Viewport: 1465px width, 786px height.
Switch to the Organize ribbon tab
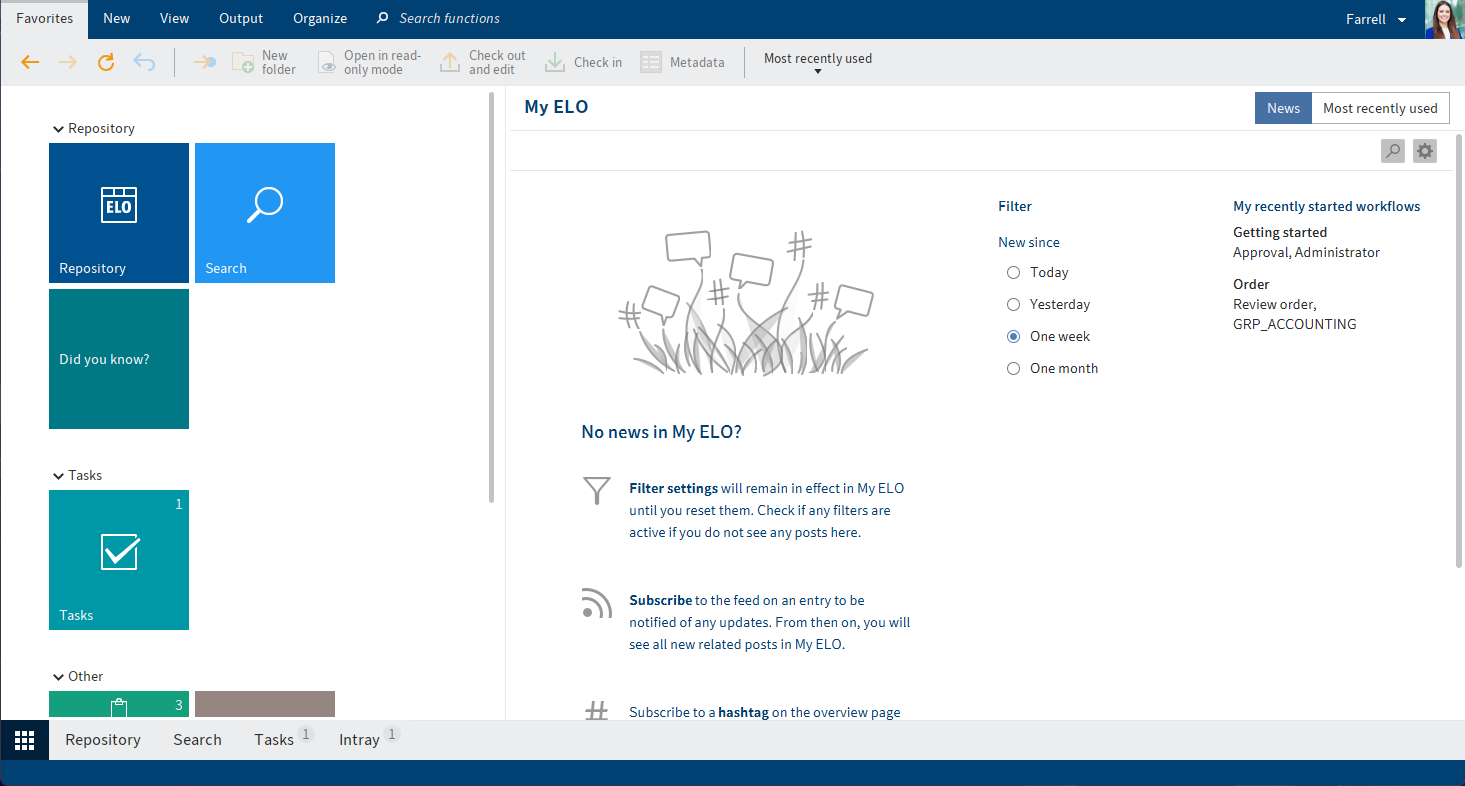tap(320, 19)
